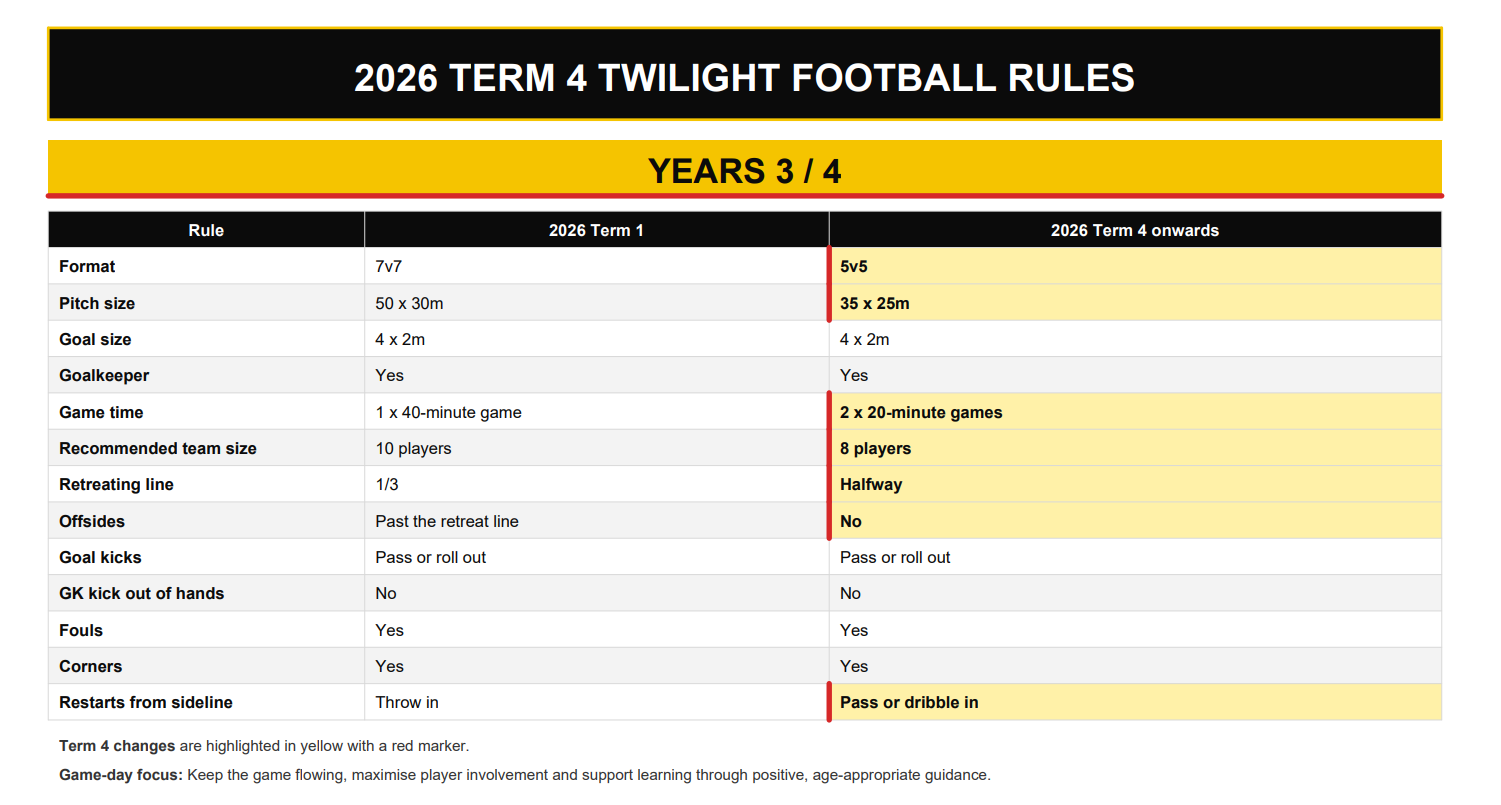Image resolution: width=1501 pixels, height=805 pixels.
Task: Click the 2026 Term 4 Twilight Football Rules title
Action: [x=744, y=77]
